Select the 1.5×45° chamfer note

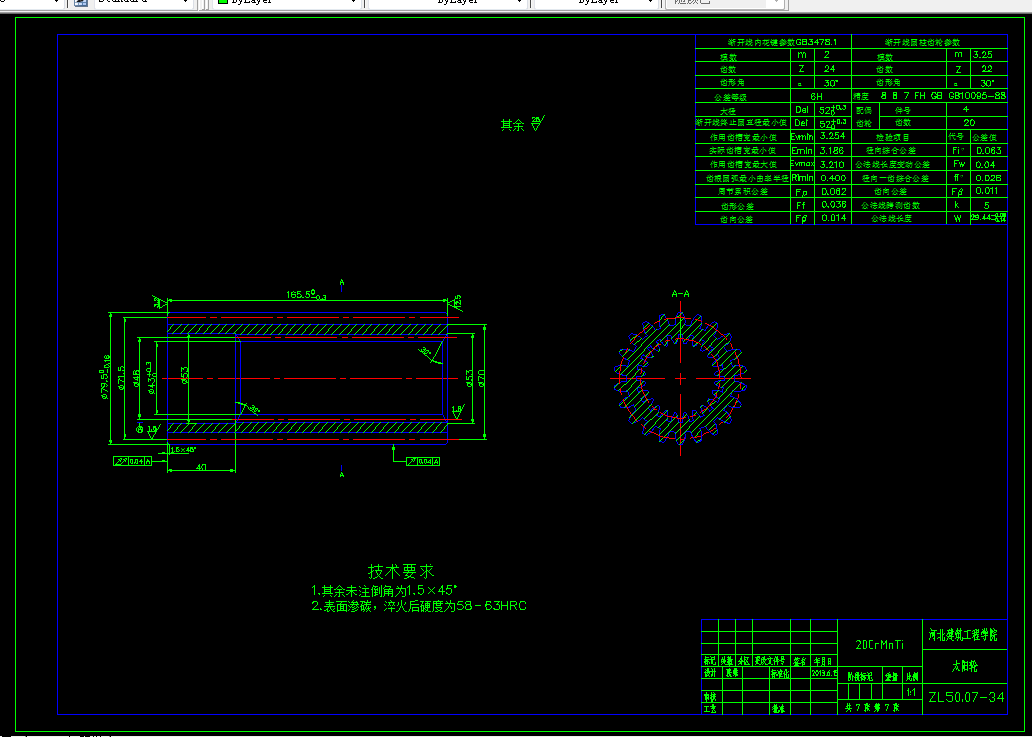tap(182, 449)
